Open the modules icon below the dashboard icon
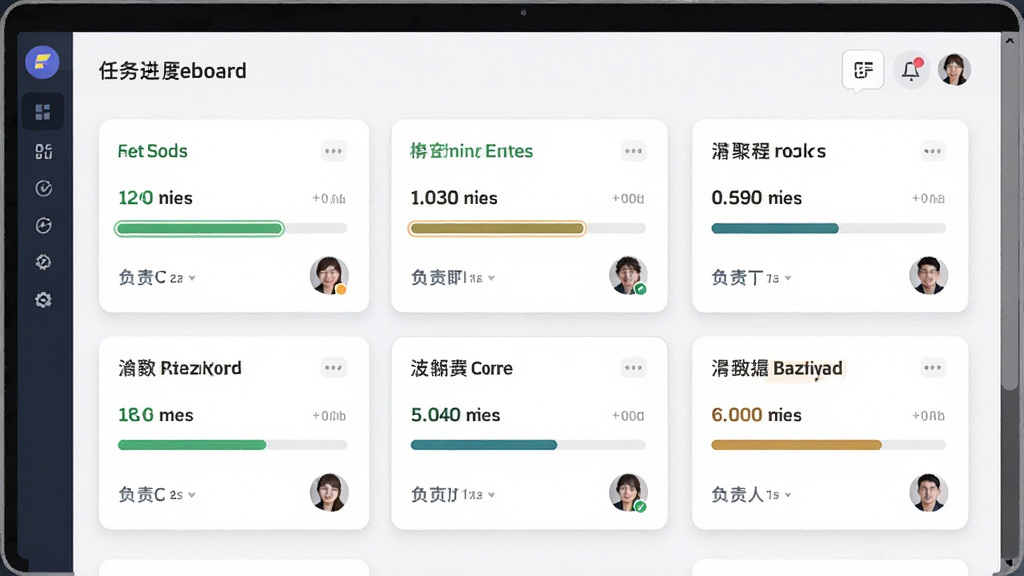Image resolution: width=1024 pixels, height=576 pixels. pos(43,152)
